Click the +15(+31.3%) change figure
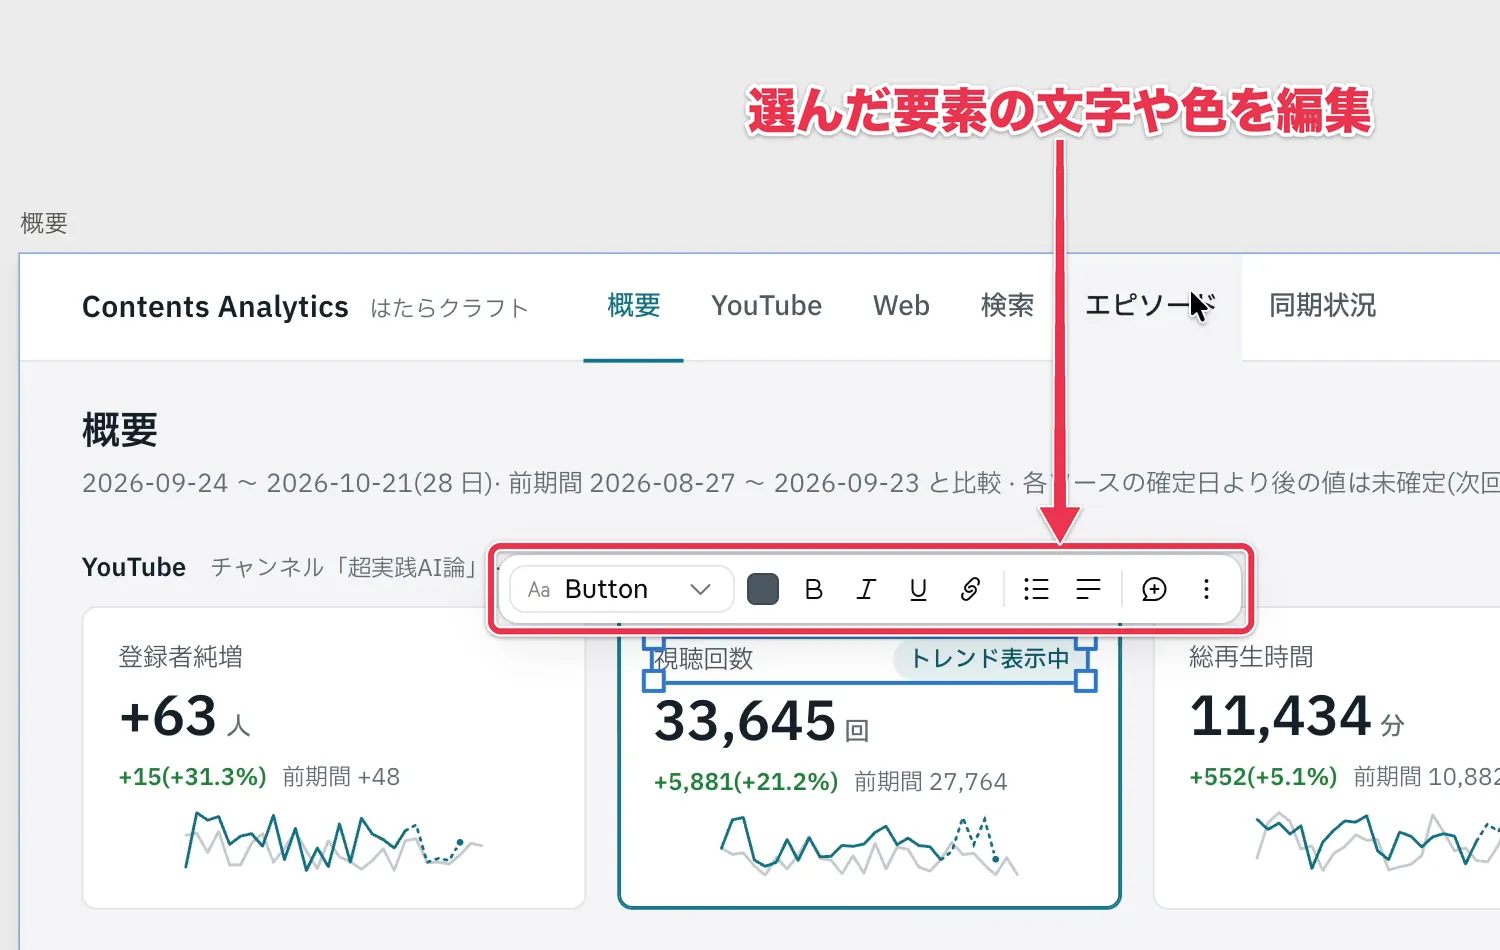Image resolution: width=1500 pixels, height=950 pixels. click(x=192, y=777)
